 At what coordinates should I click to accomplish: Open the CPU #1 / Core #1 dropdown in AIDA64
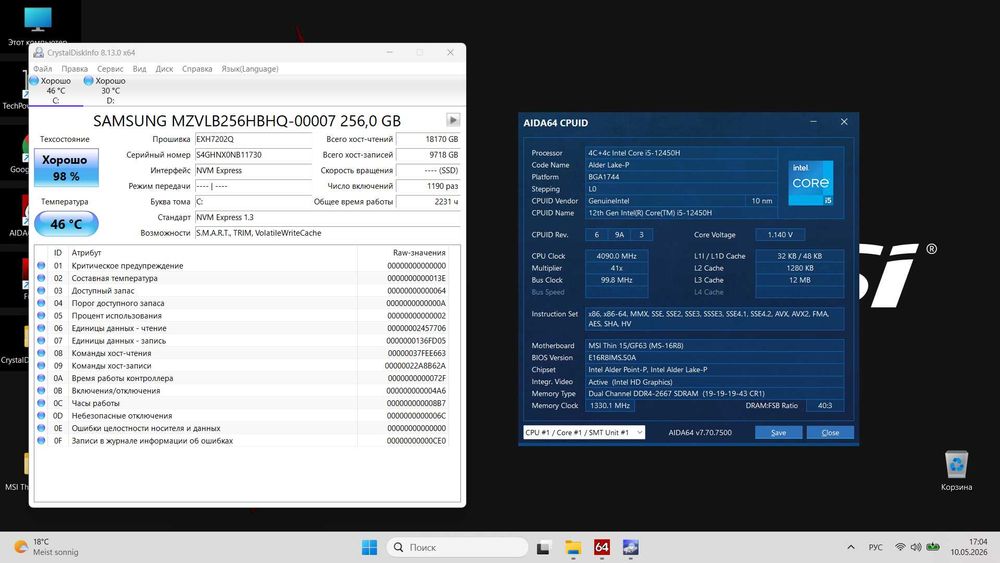coord(584,432)
